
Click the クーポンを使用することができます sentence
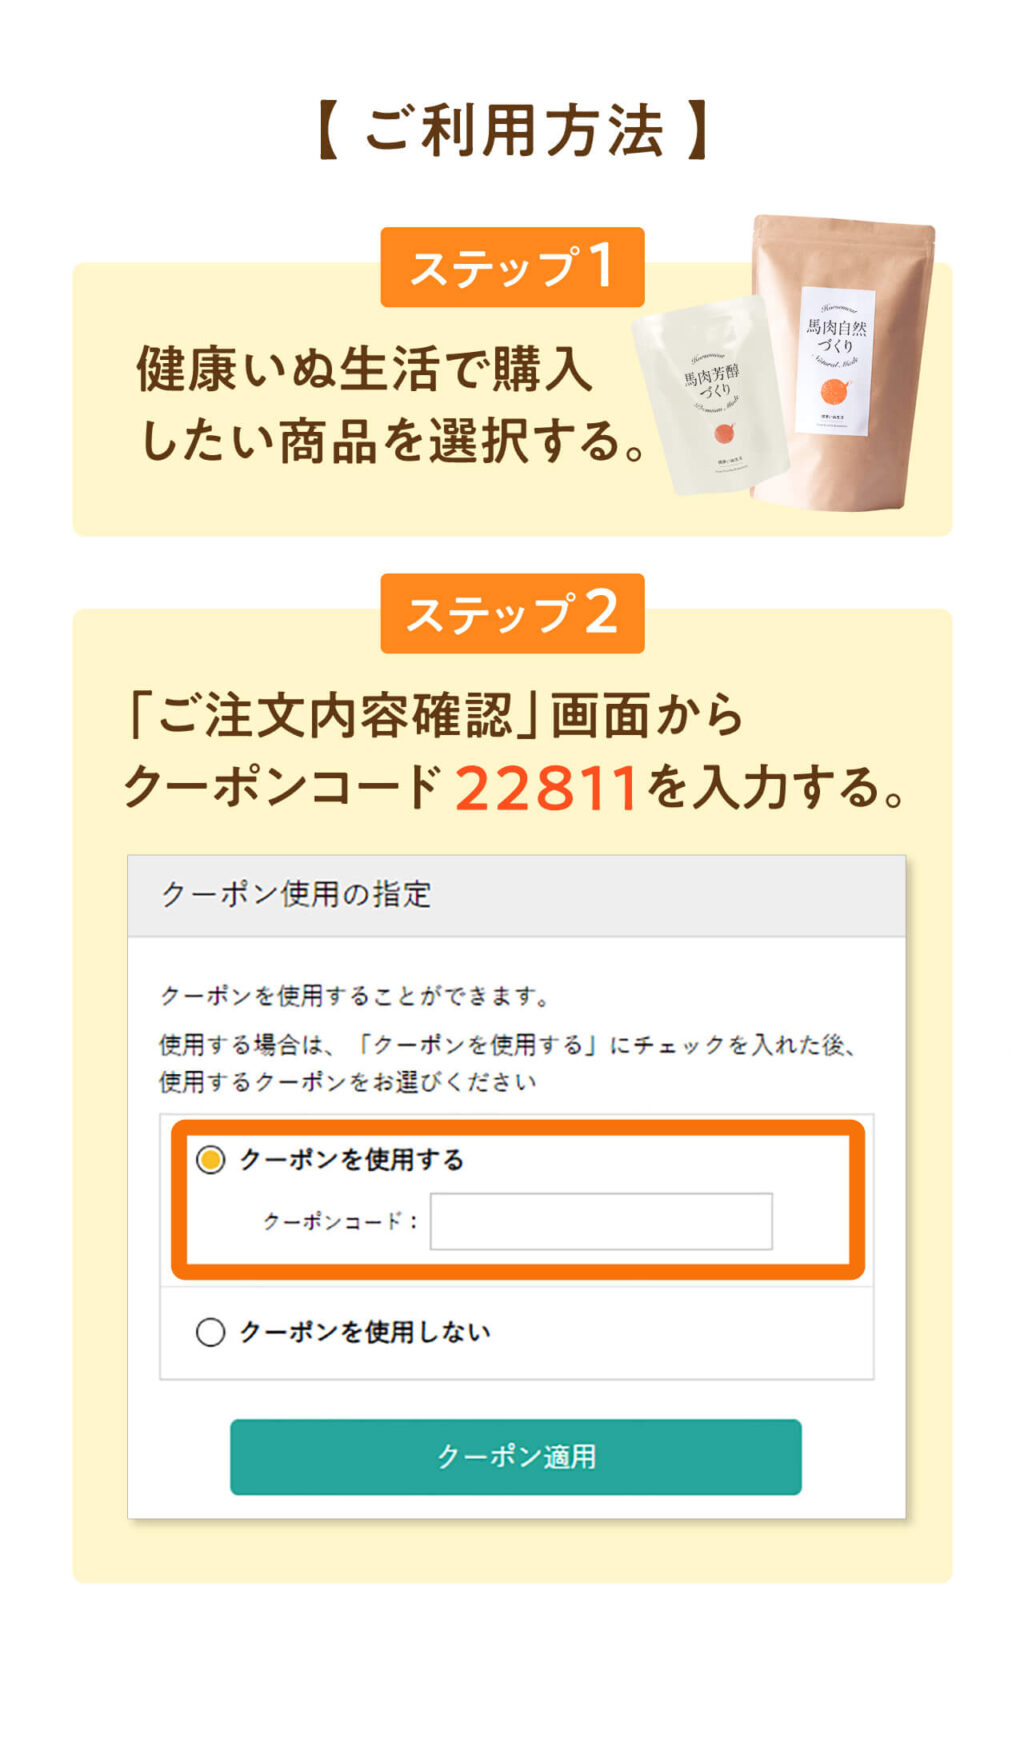356,996
